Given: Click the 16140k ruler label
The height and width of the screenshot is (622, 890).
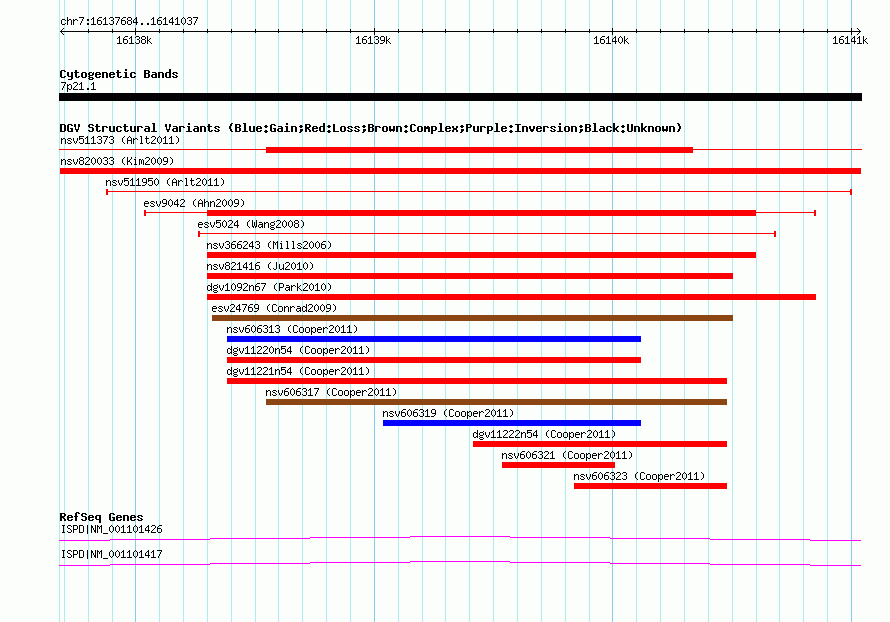Looking at the screenshot, I should click(611, 40).
